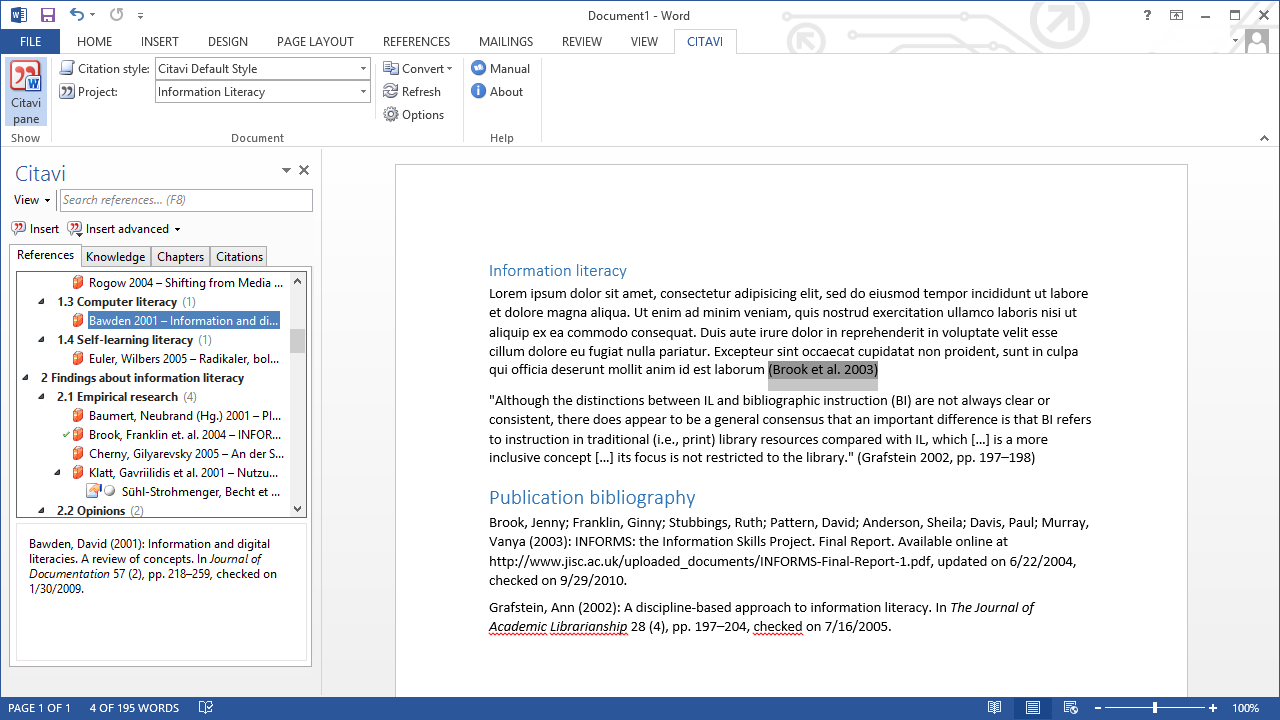The width and height of the screenshot is (1280, 720).
Task: Click book icon of Cherny, Gilyarevsky reference
Action: pyautogui.click(x=78, y=454)
